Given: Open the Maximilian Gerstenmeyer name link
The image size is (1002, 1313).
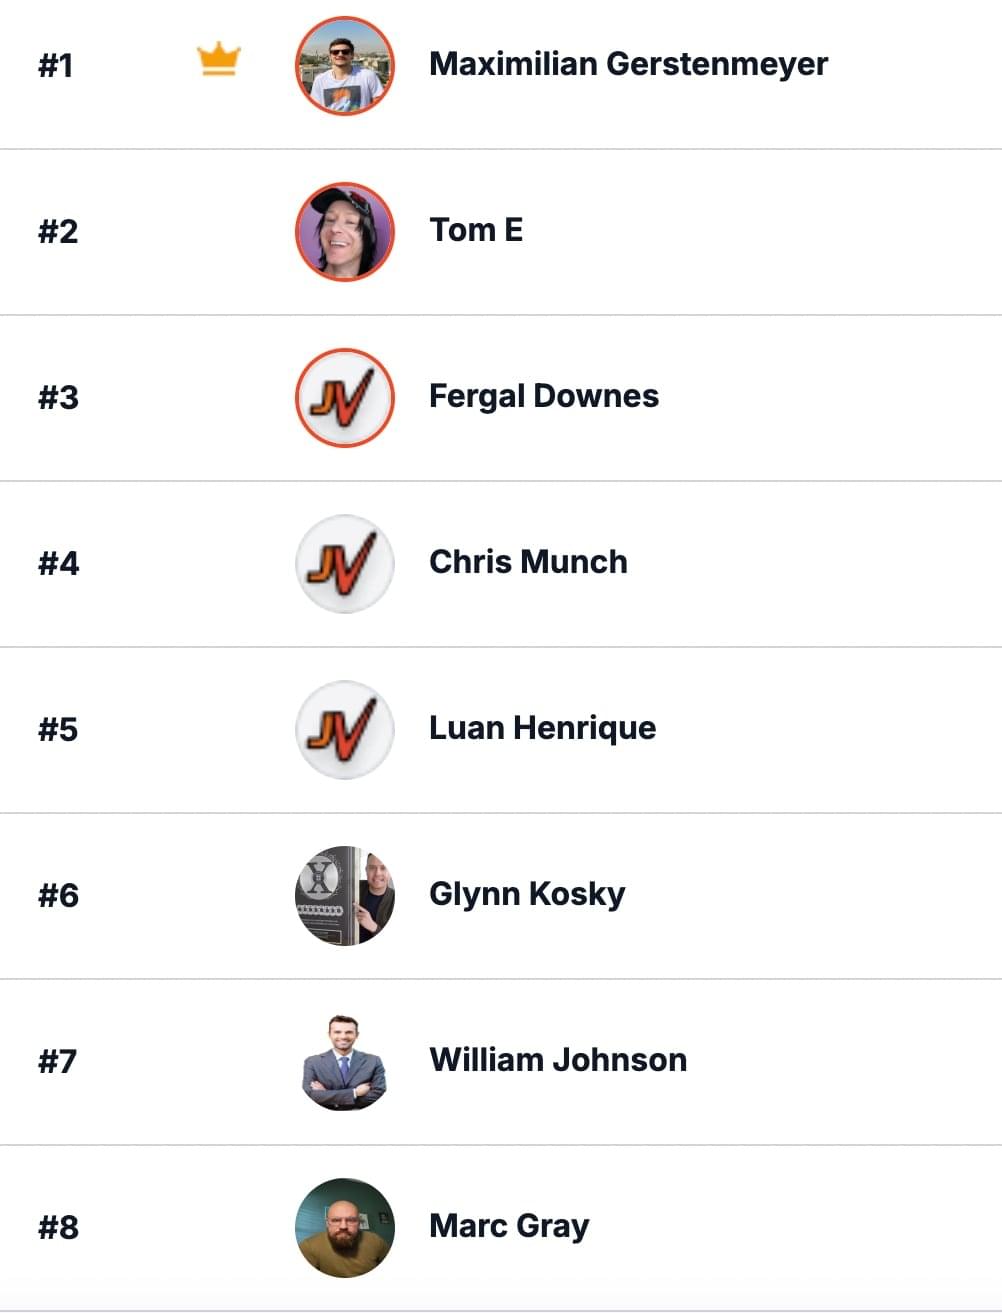Looking at the screenshot, I should pos(628,64).
